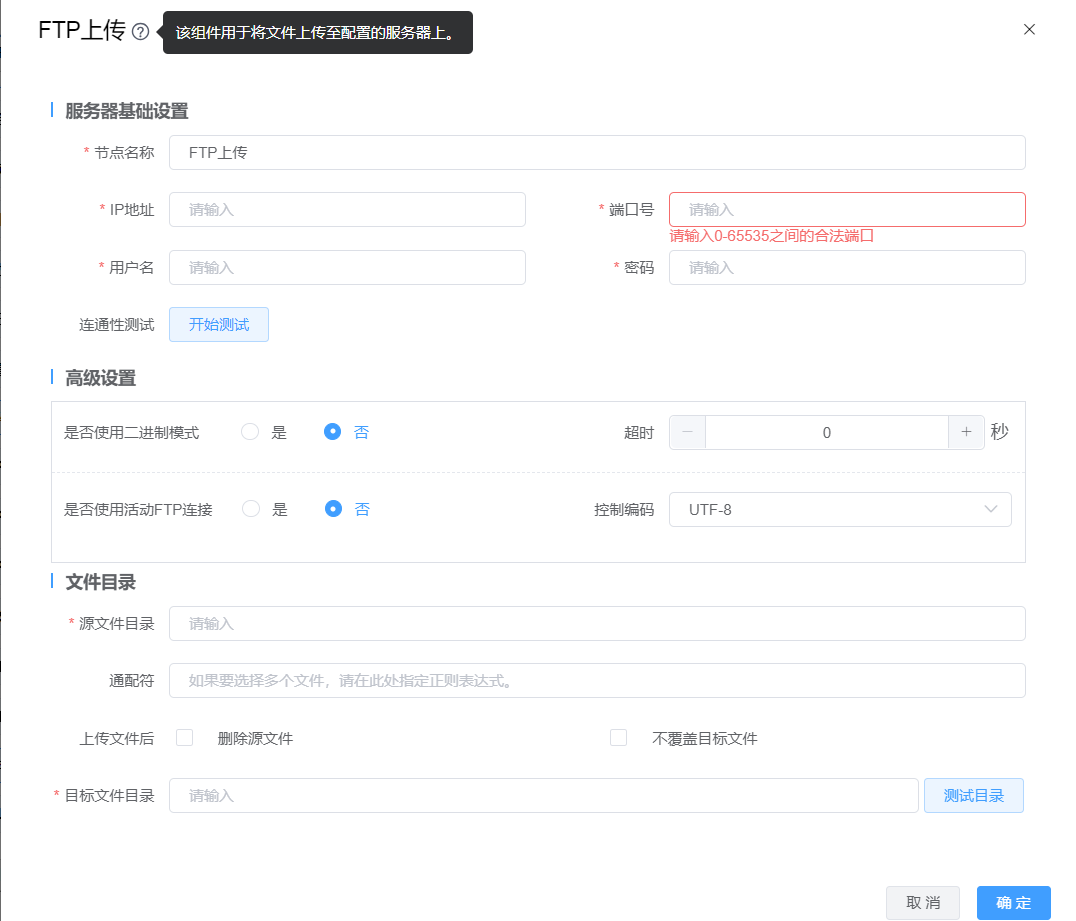Select 否 for 是否使用二进制模式
This screenshot has width=1076, height=921.
[x=333, y=432]
